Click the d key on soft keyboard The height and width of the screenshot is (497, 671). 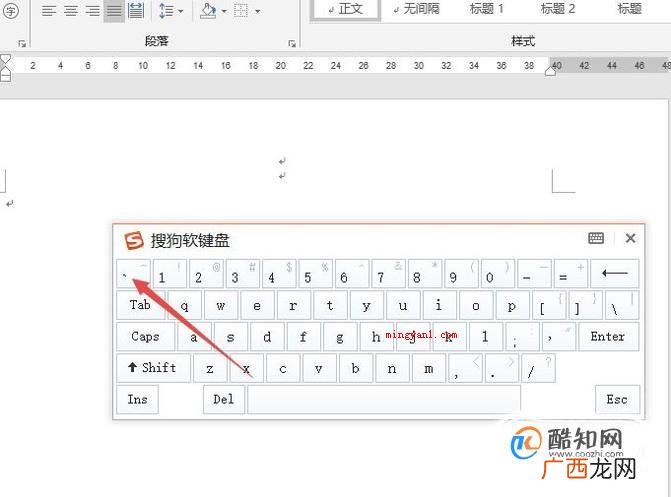click(267, 336)
